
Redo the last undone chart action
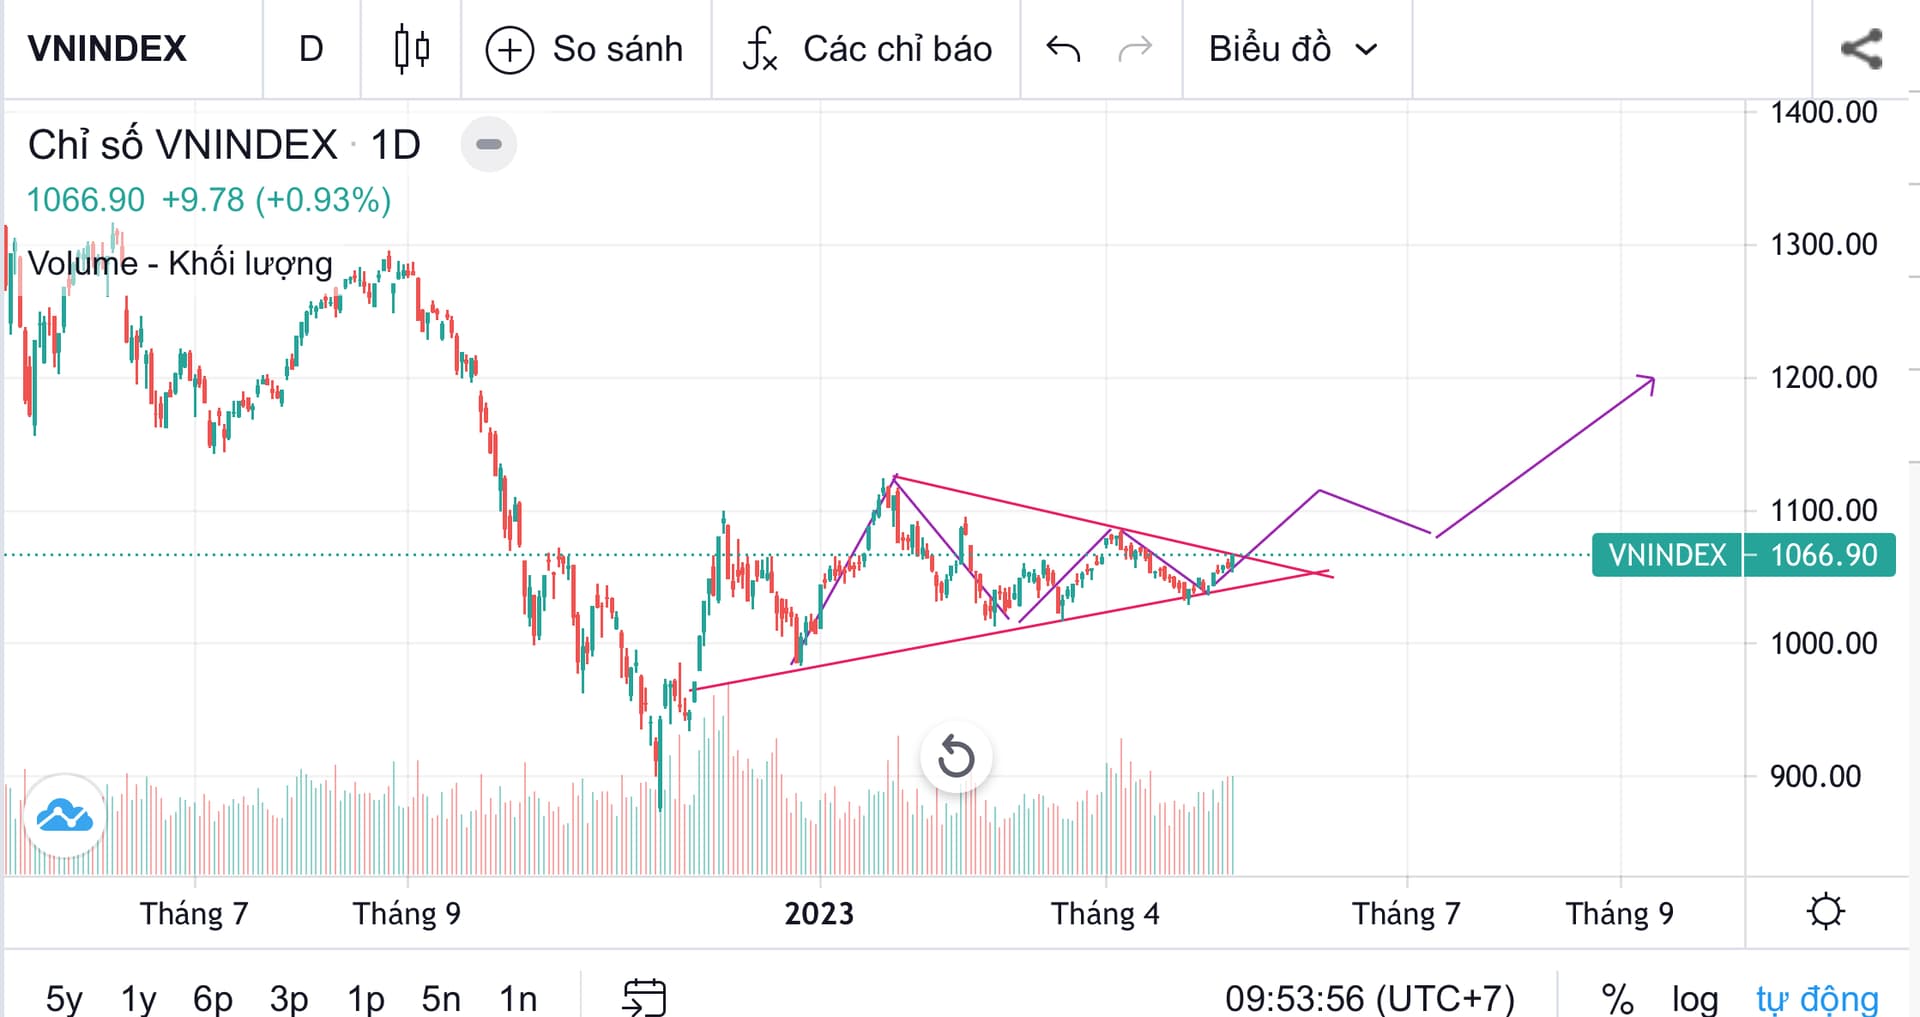1135,49
